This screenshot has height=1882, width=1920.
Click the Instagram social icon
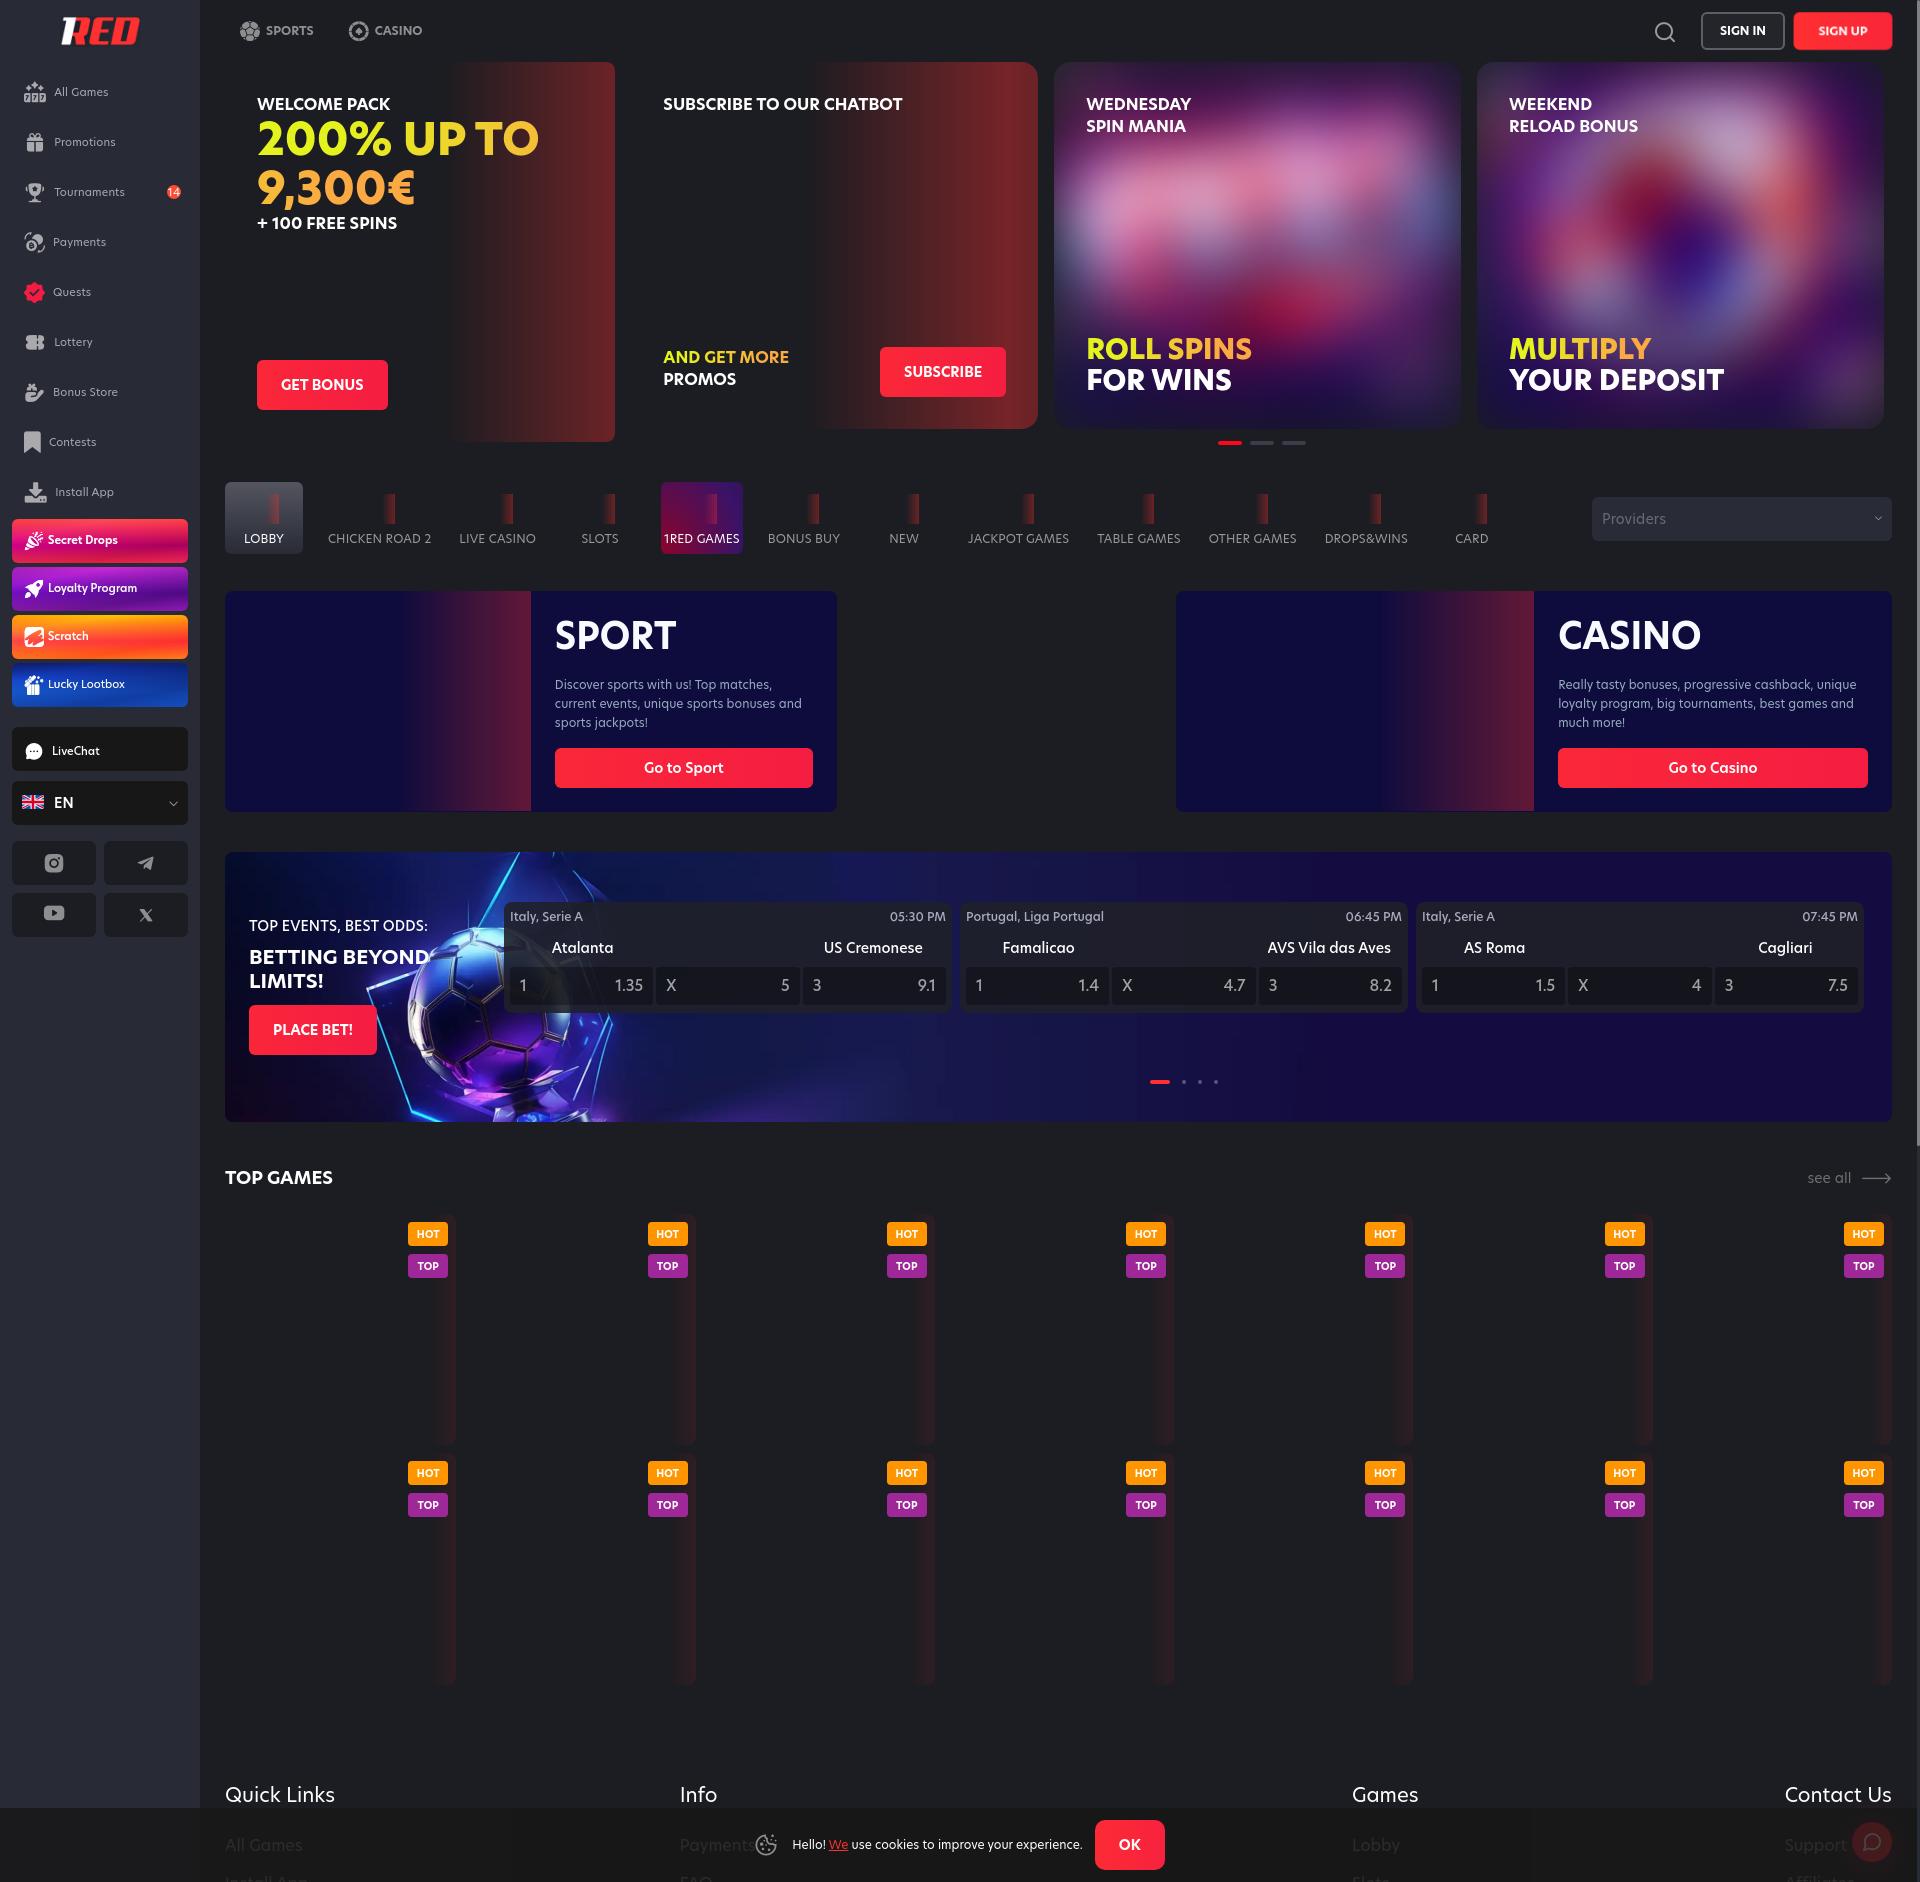(x=54, y=863)
